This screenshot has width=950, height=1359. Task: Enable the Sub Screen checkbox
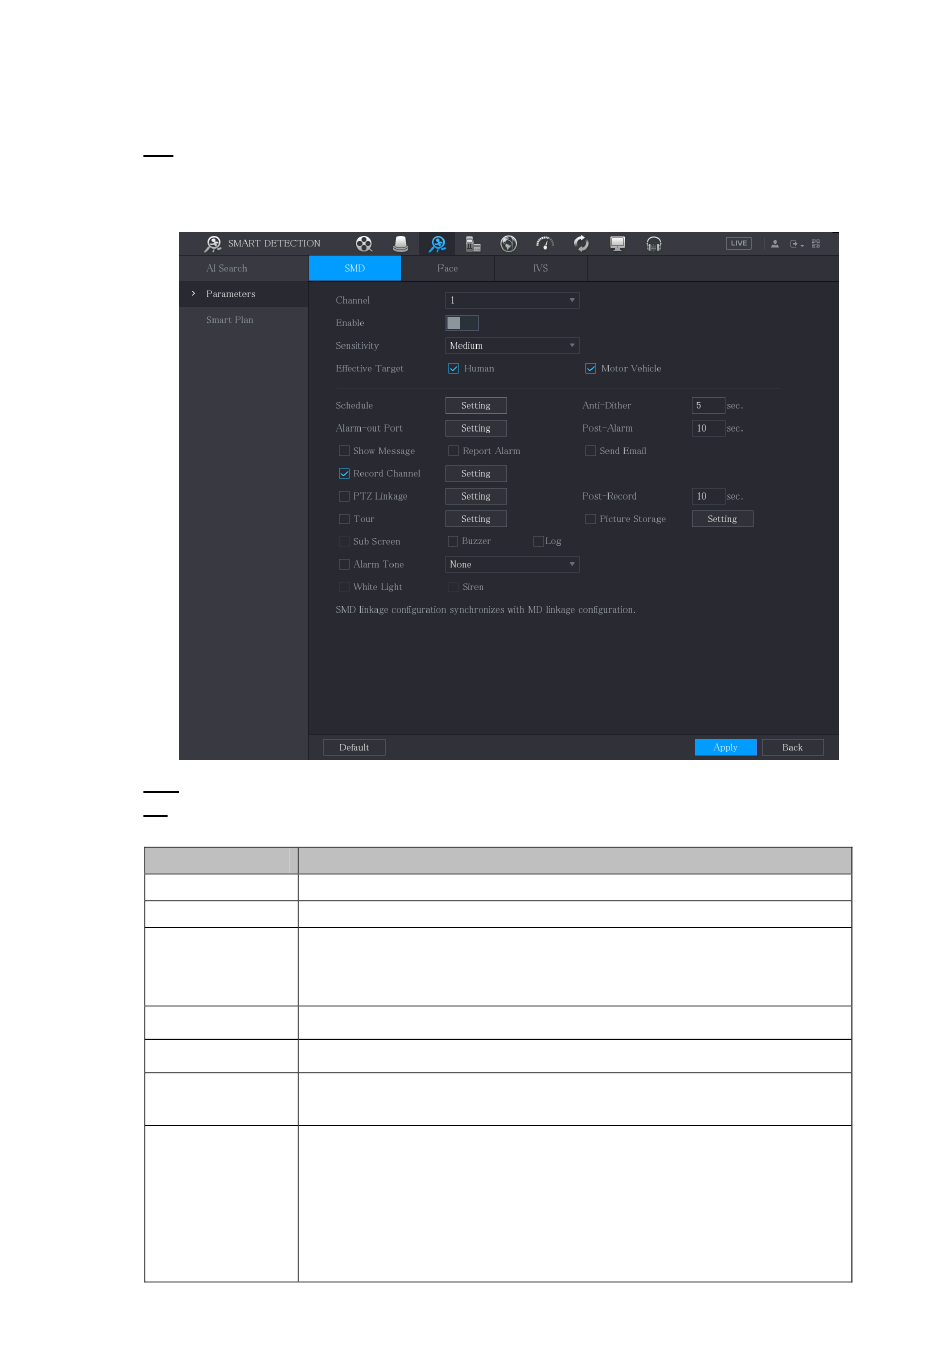click(x=344, y=542)
